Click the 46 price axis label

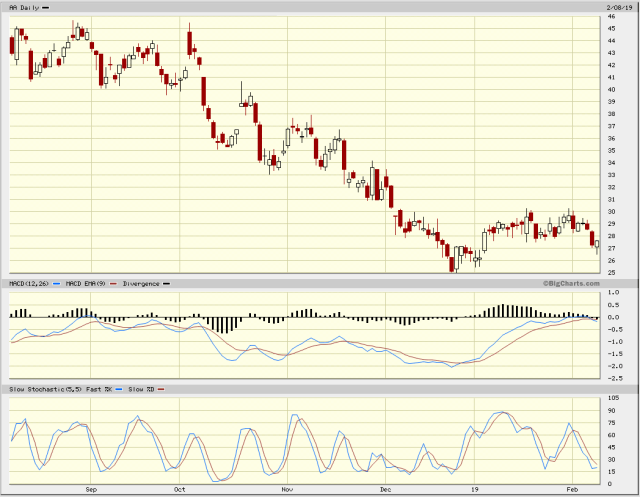(611, 16)
